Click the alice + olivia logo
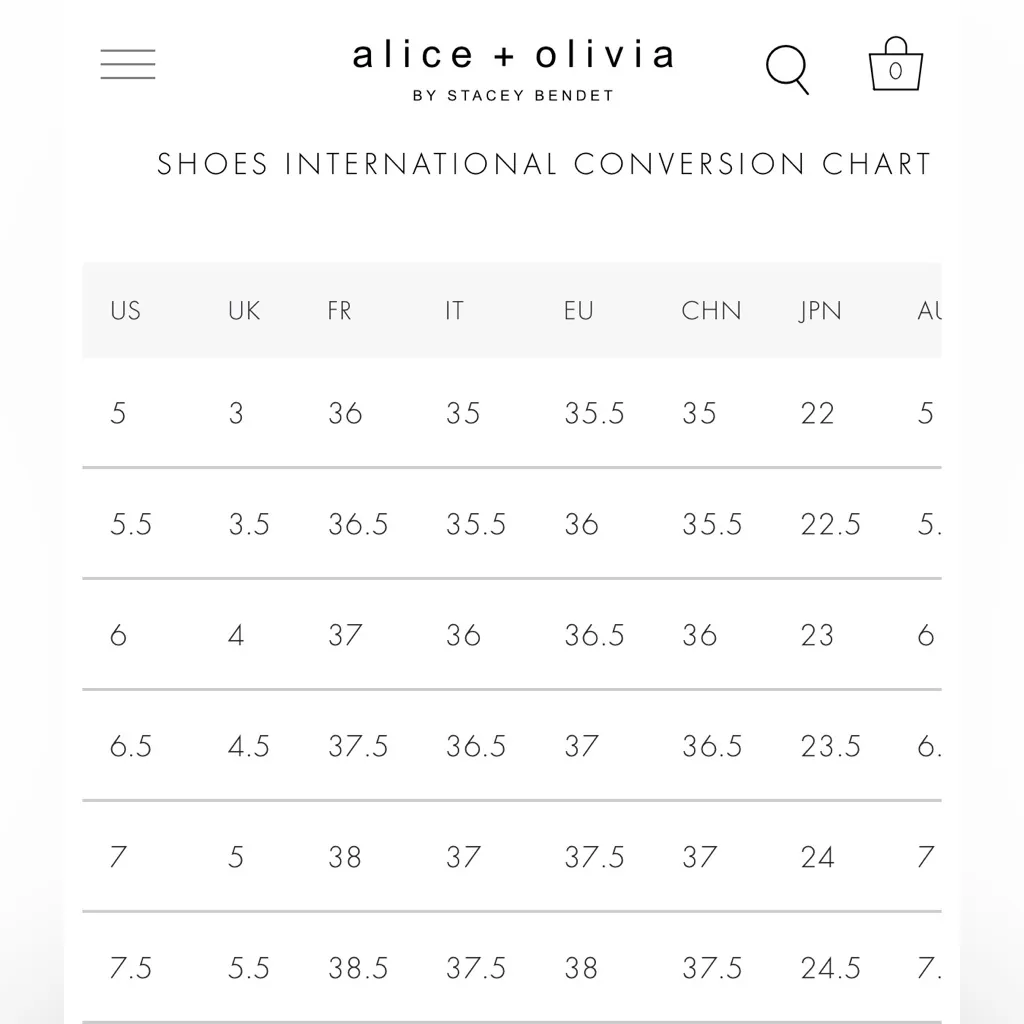This screenshot has width=1024, height=1024. point(513,55)
